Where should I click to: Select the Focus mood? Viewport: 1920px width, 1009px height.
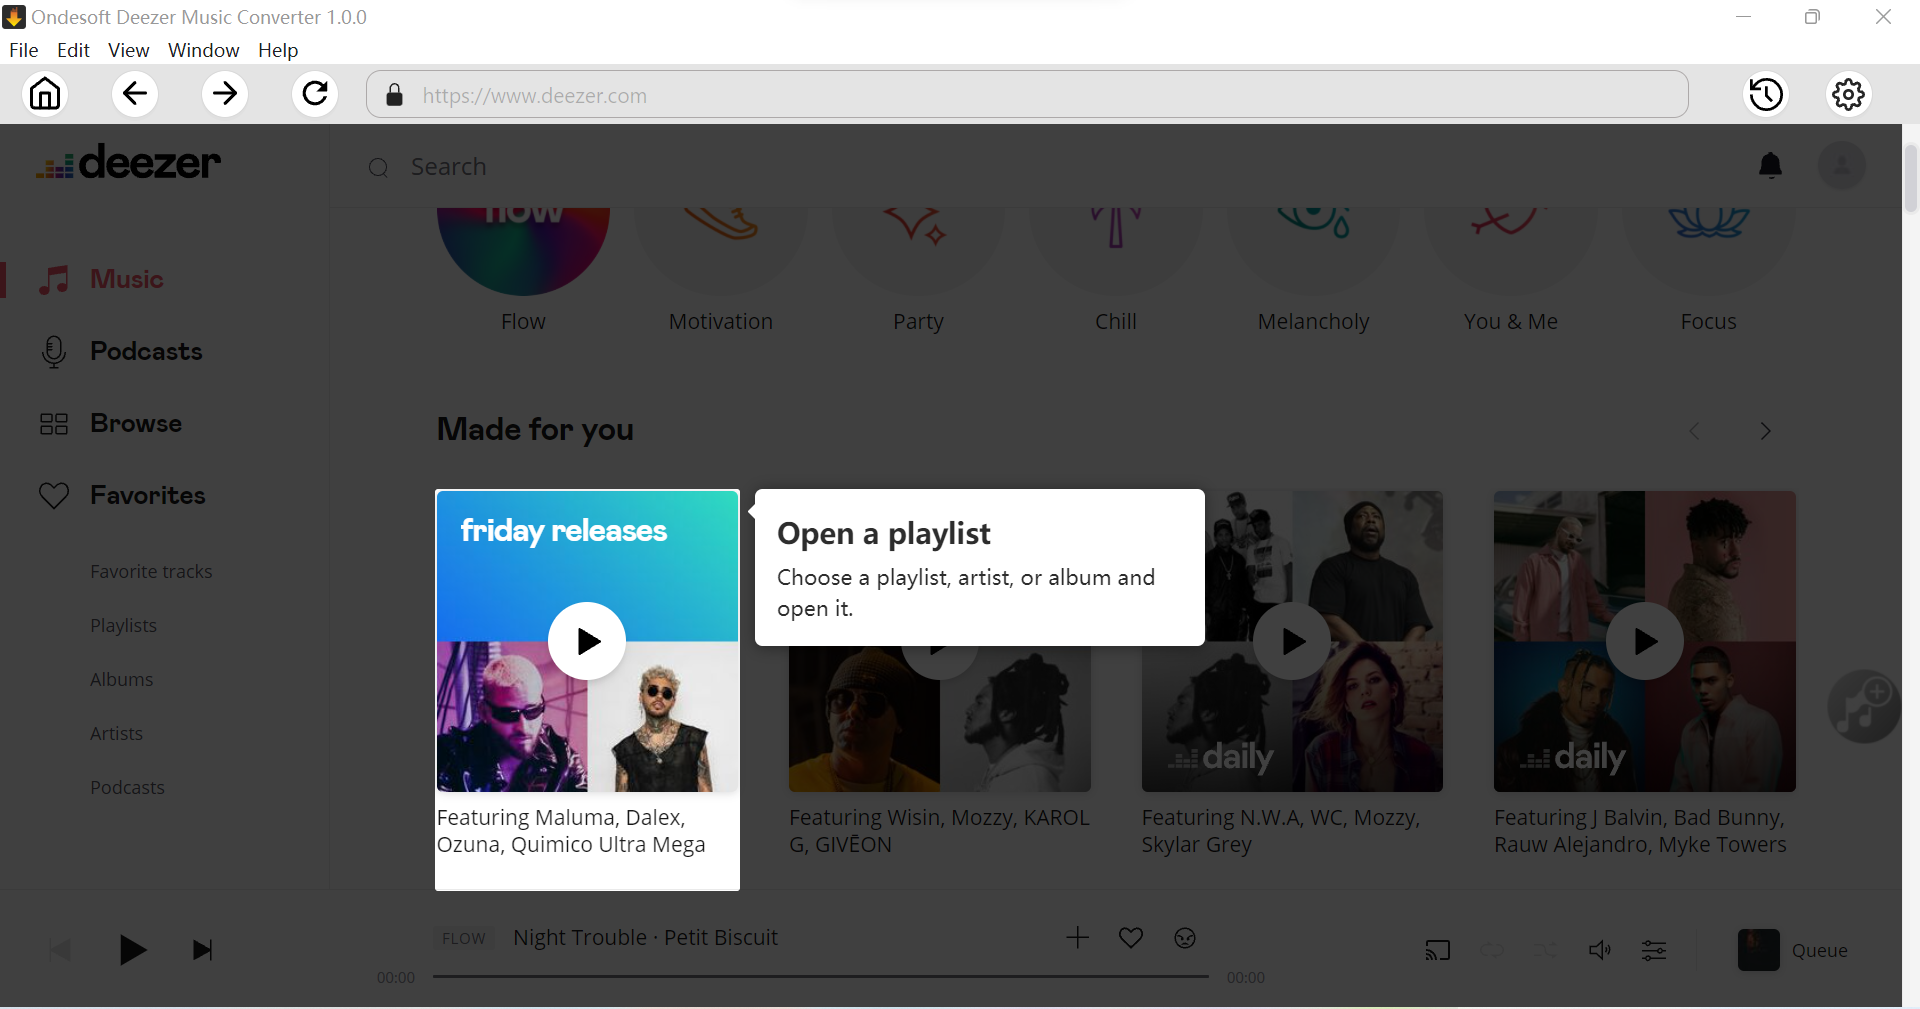(1708, 250)
